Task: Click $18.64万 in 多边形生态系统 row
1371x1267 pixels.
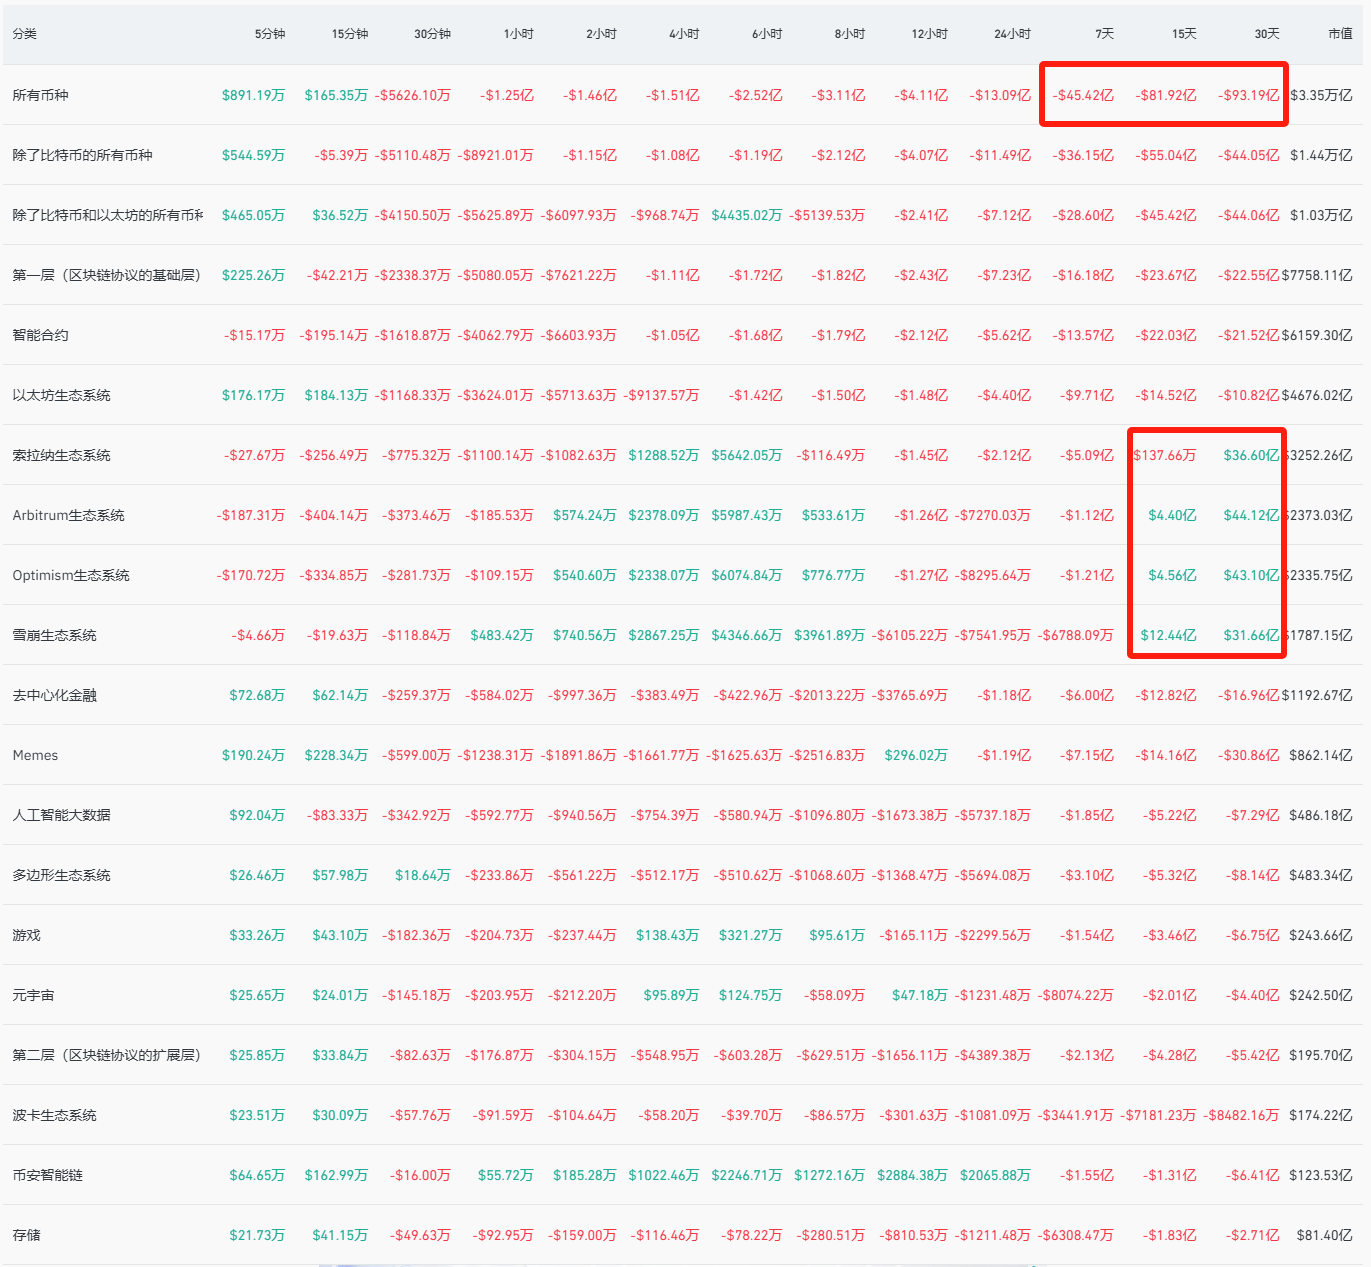Action: (423, 875)
